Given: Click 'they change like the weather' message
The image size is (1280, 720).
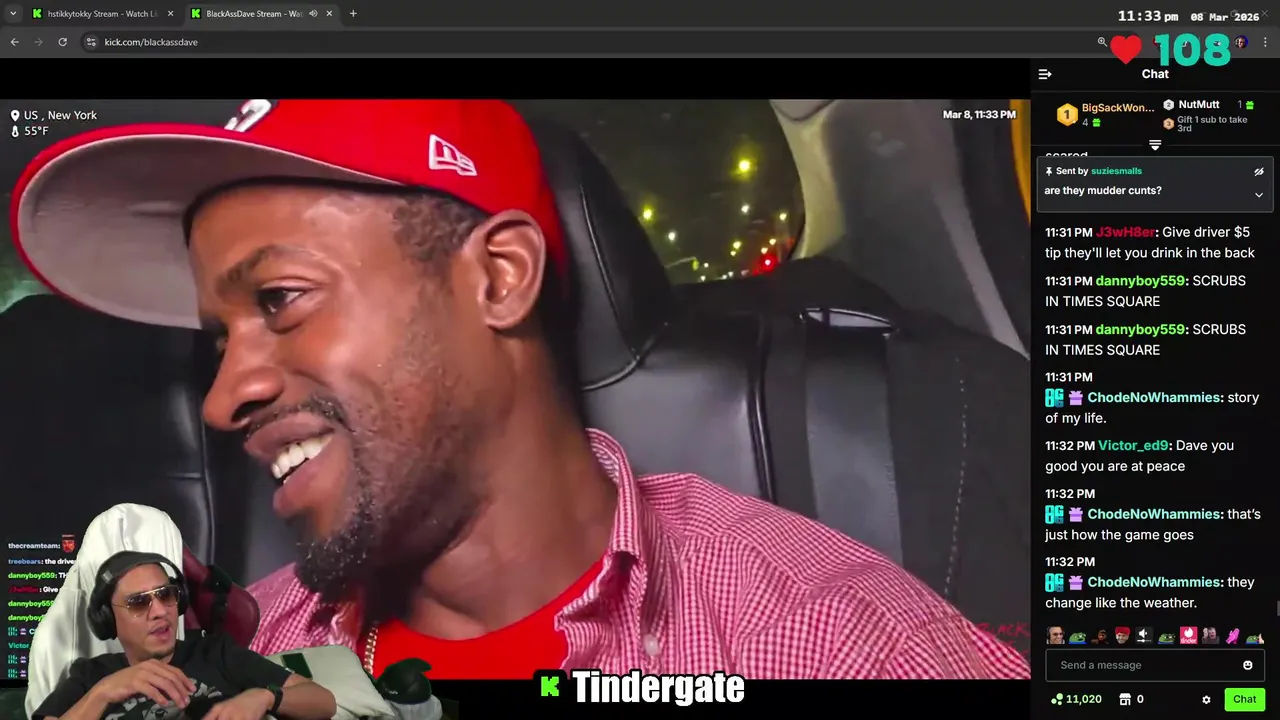Looking at the screenshot, I should [1150, 592].
